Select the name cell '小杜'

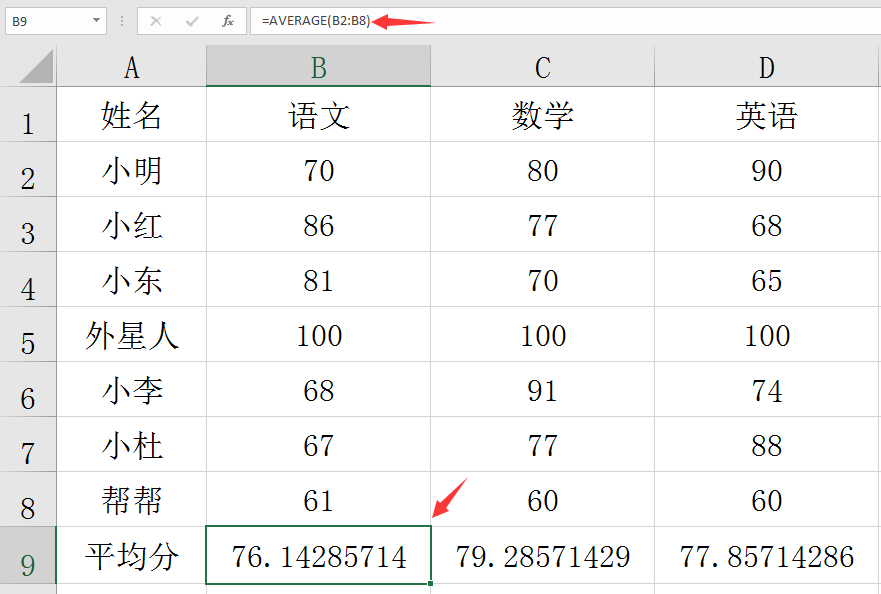(131, 445)
